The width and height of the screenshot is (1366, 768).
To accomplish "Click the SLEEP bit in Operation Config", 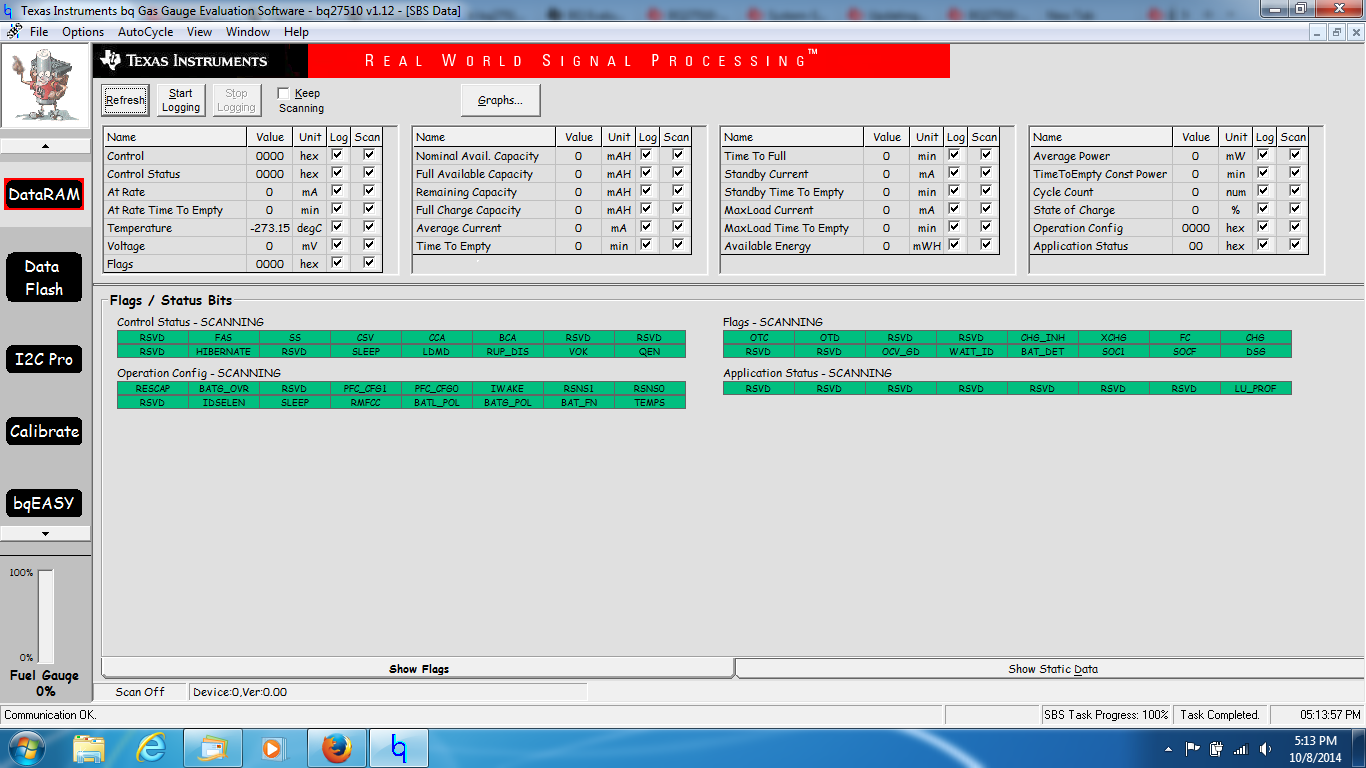I will 295,402.
